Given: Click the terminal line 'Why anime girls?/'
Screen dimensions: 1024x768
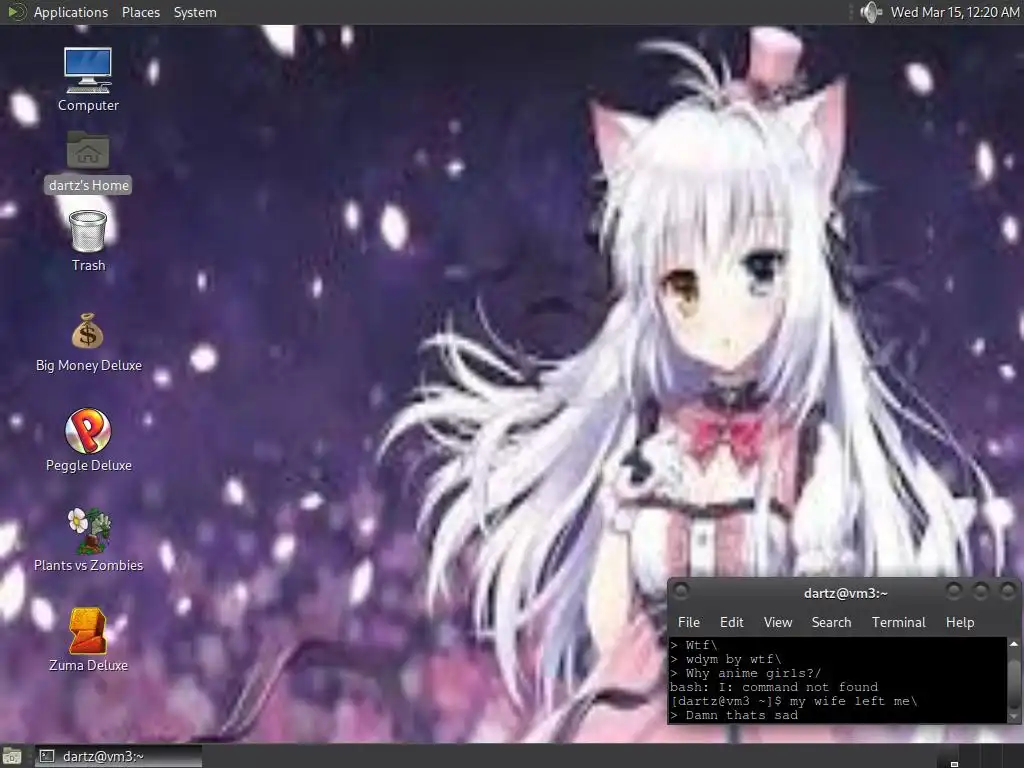Looking at the screenshot, I should (x=753, y=673).
